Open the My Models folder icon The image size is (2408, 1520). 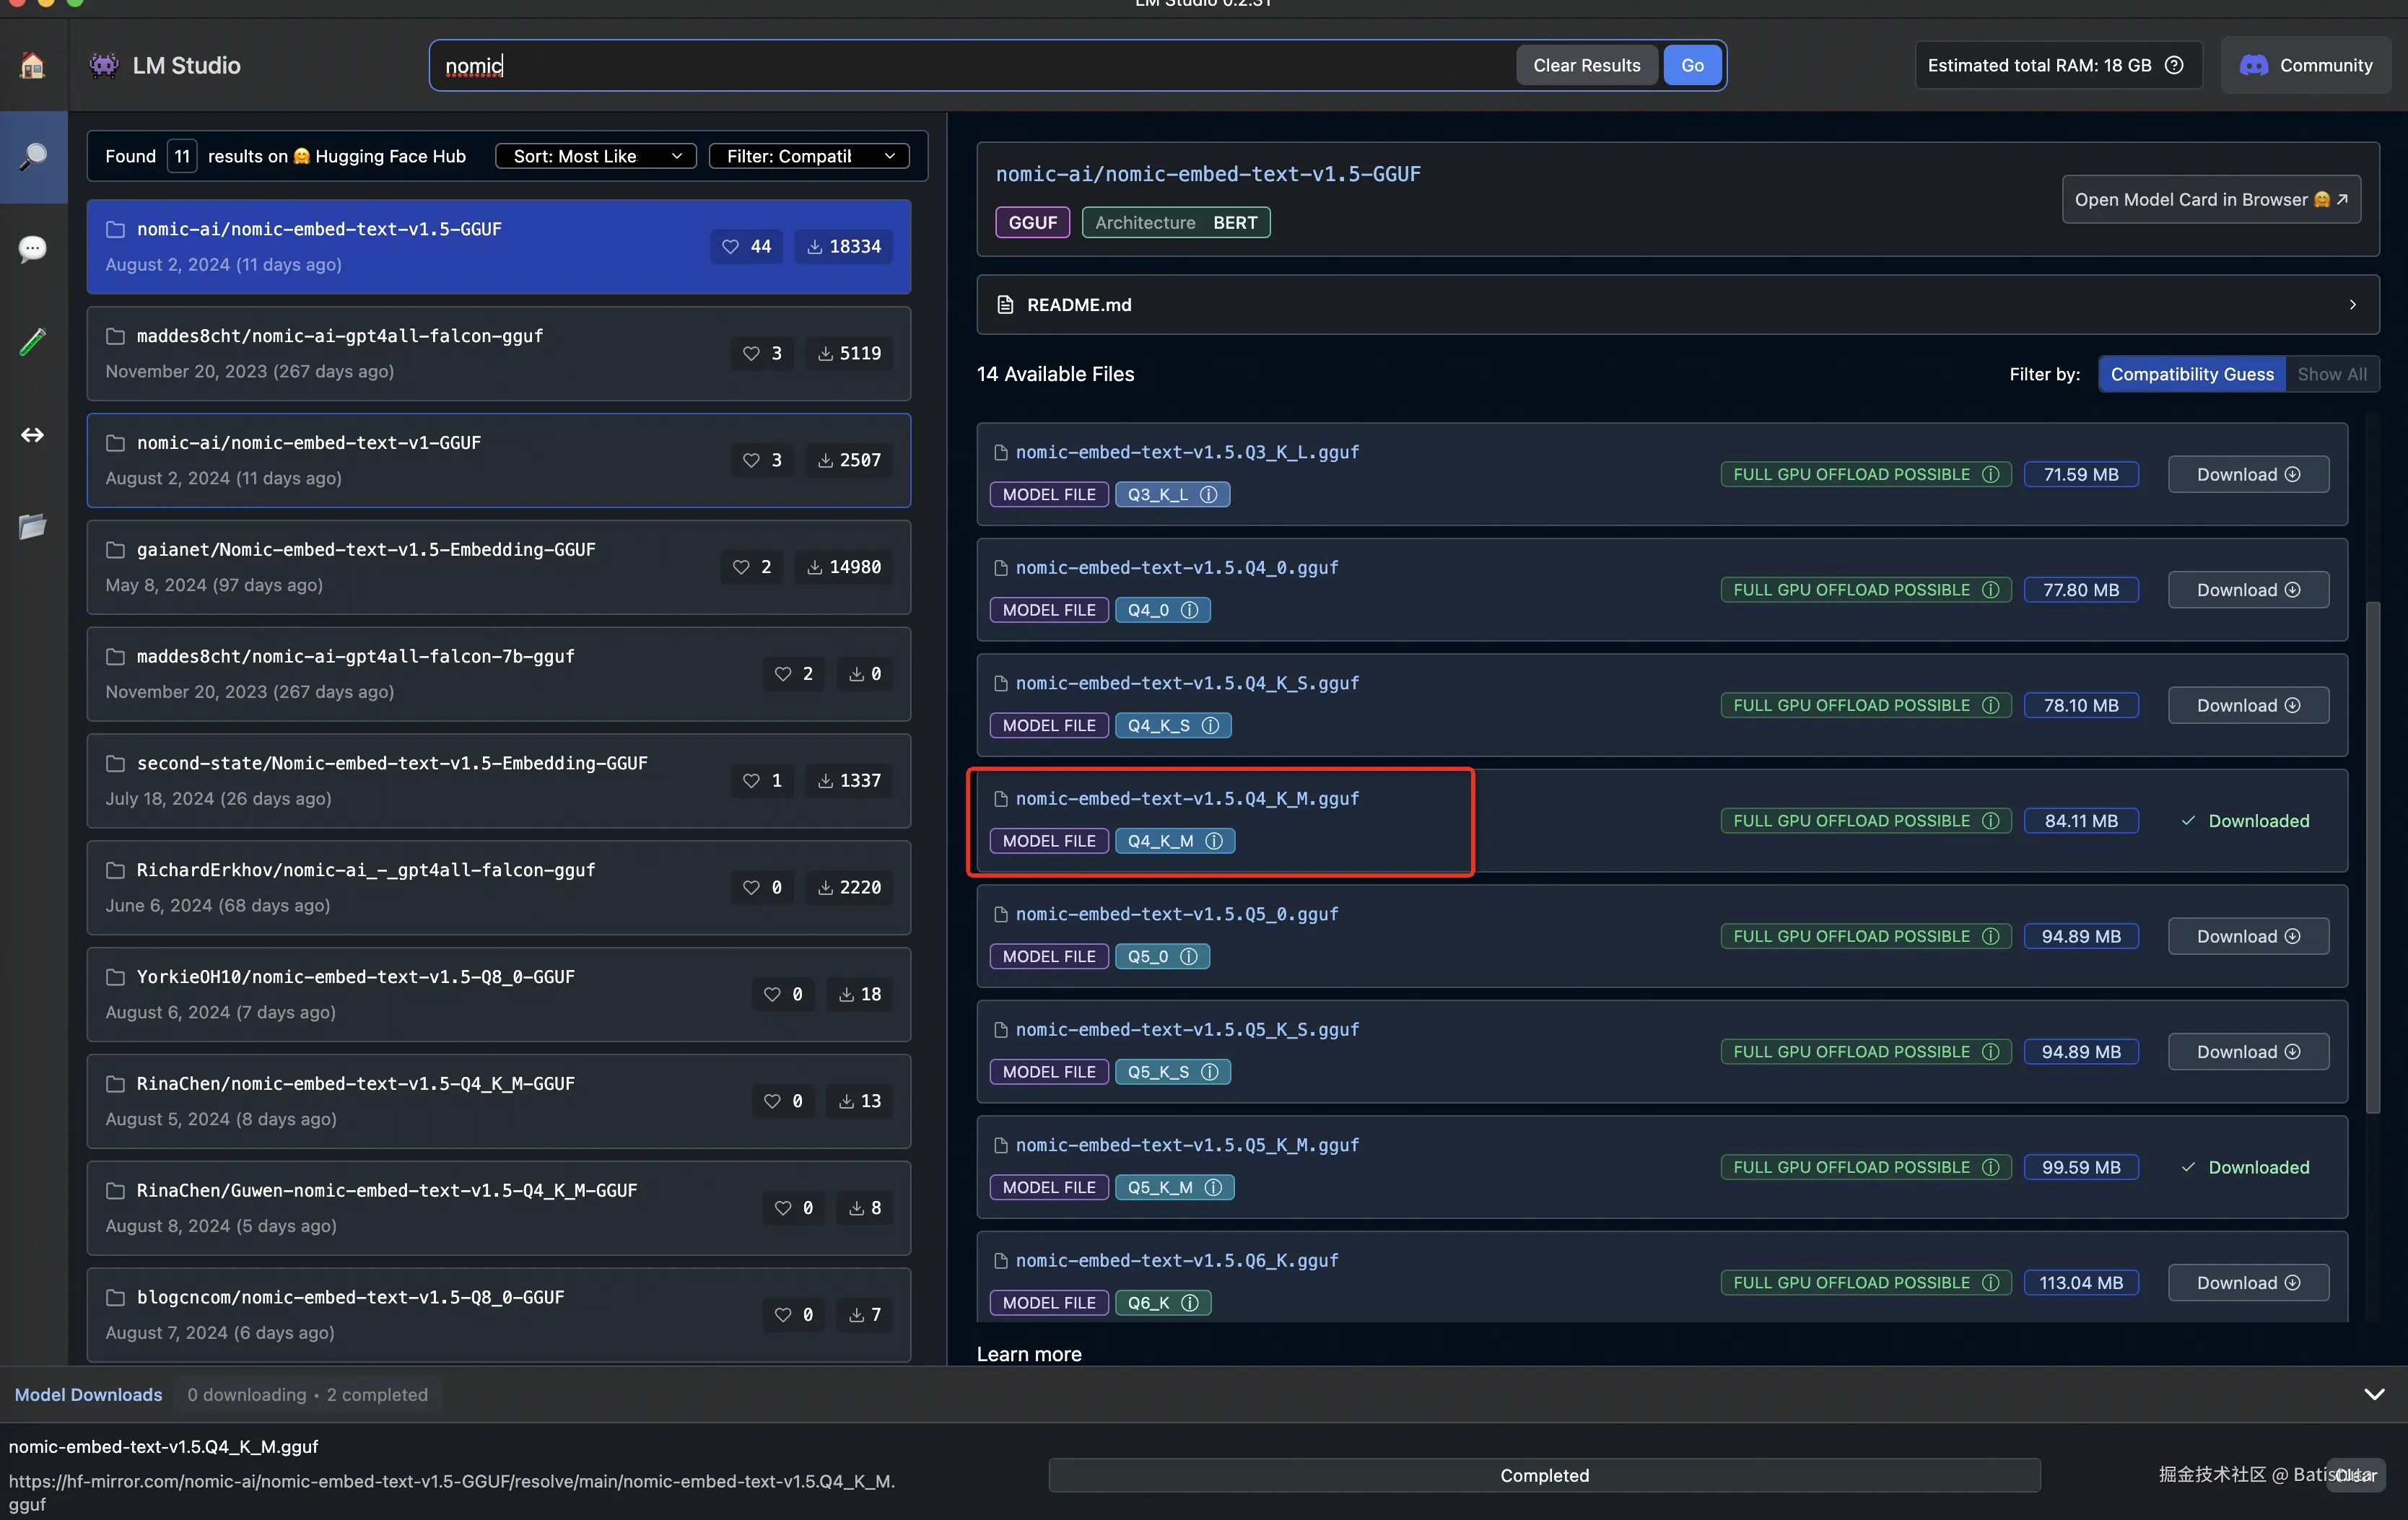(x=33, y=526)
